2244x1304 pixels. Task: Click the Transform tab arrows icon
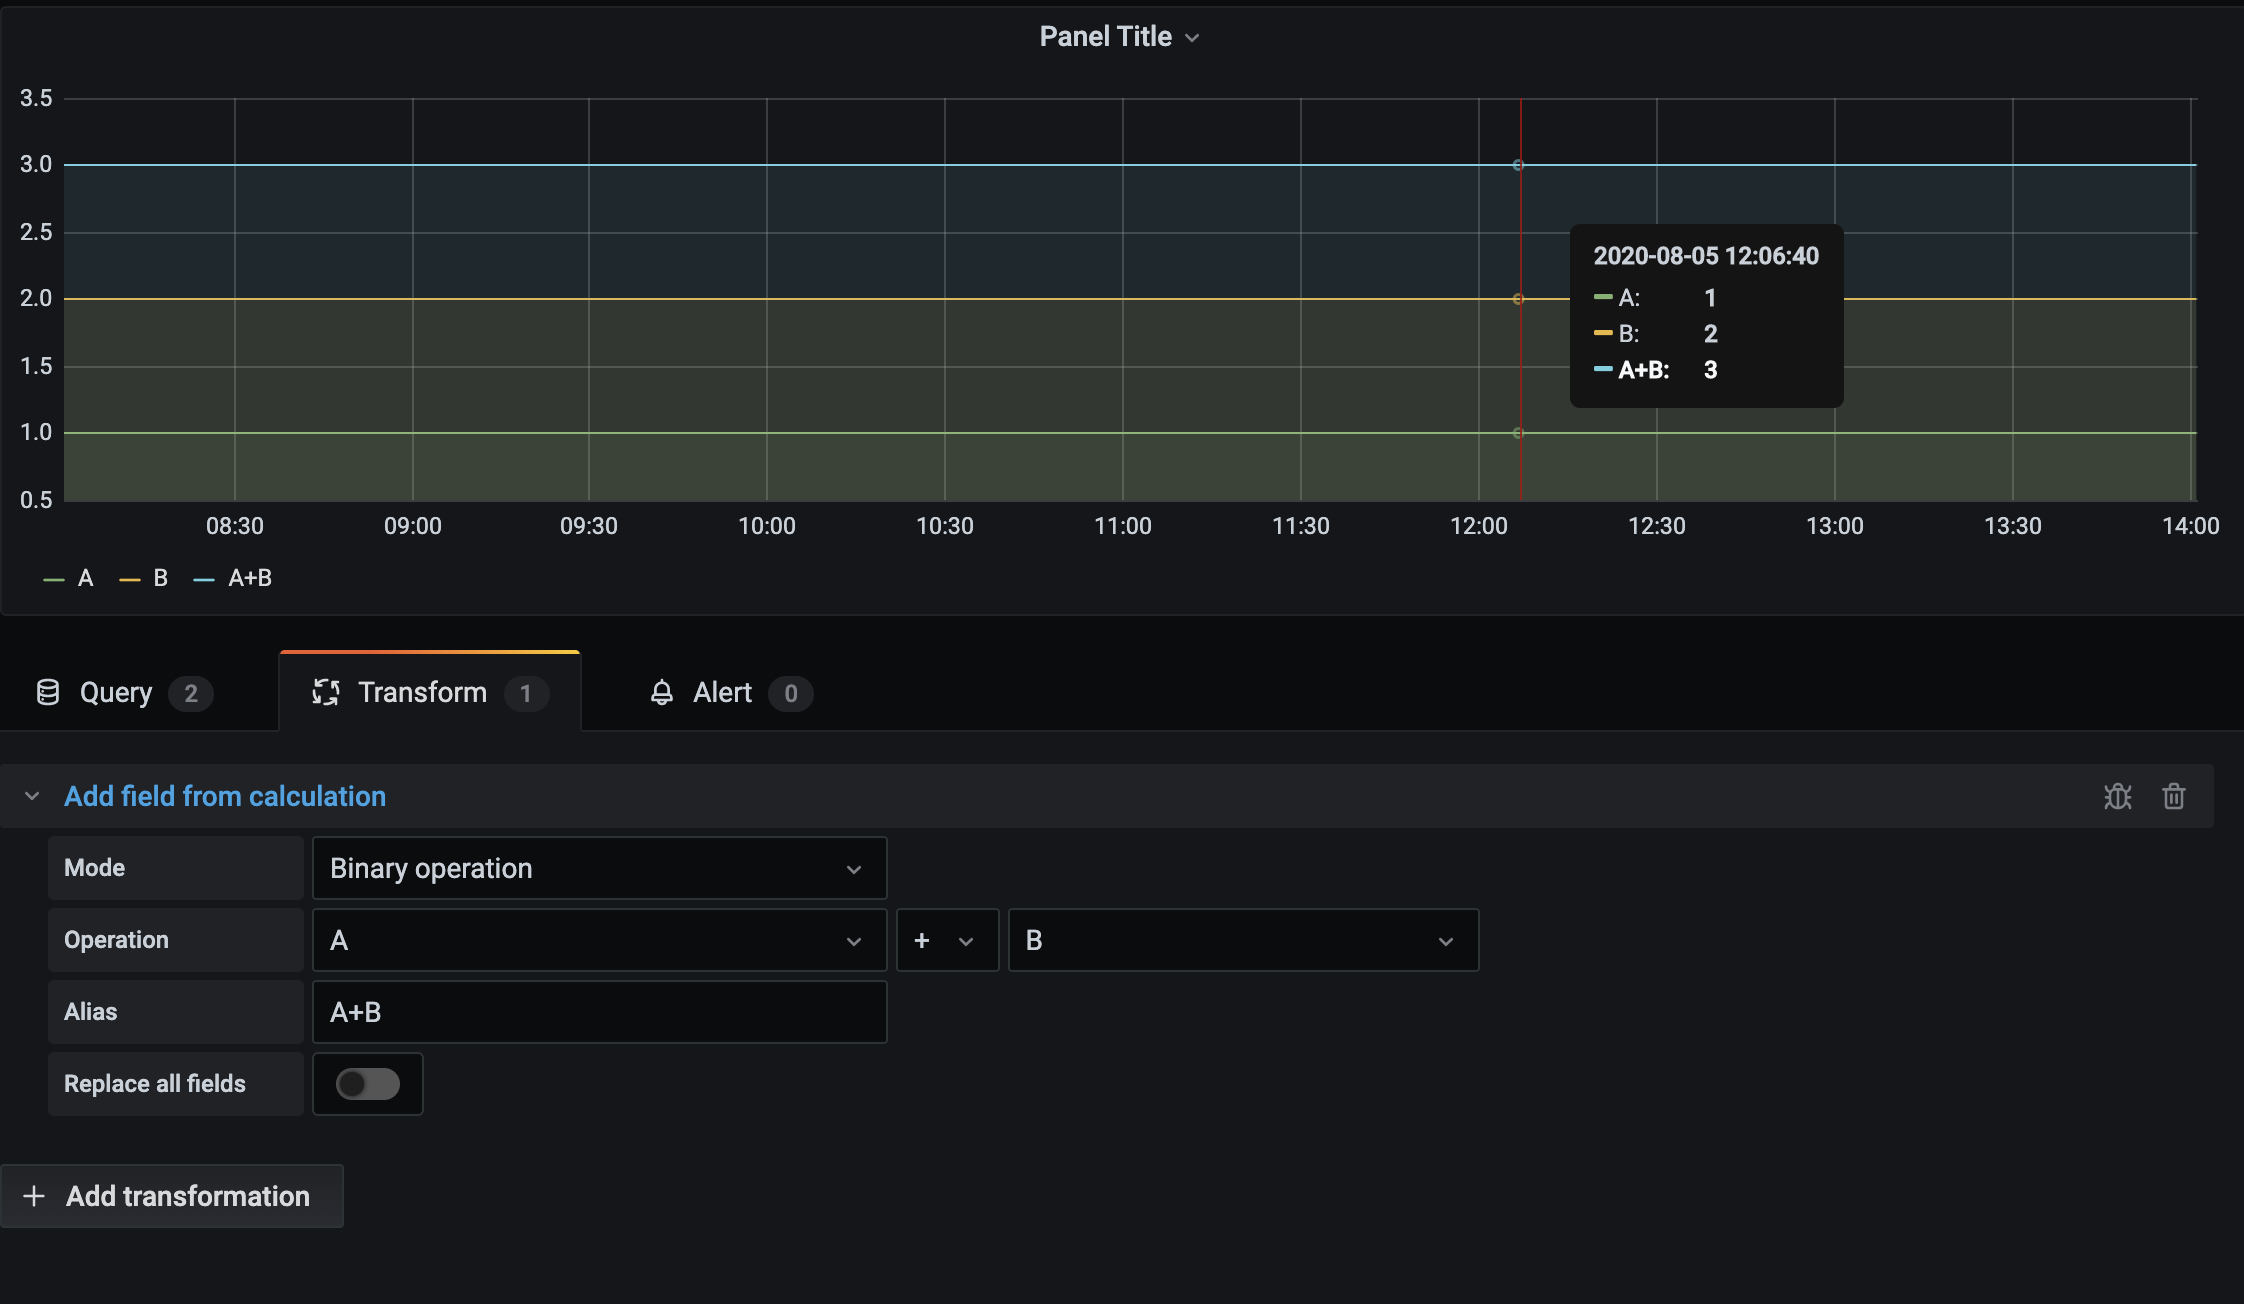point(326,692)
